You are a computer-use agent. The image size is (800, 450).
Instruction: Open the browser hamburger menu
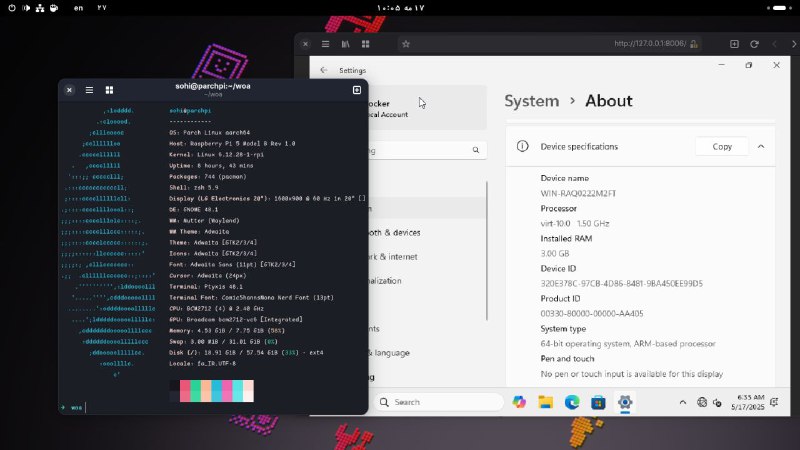[x=325, y=44]
